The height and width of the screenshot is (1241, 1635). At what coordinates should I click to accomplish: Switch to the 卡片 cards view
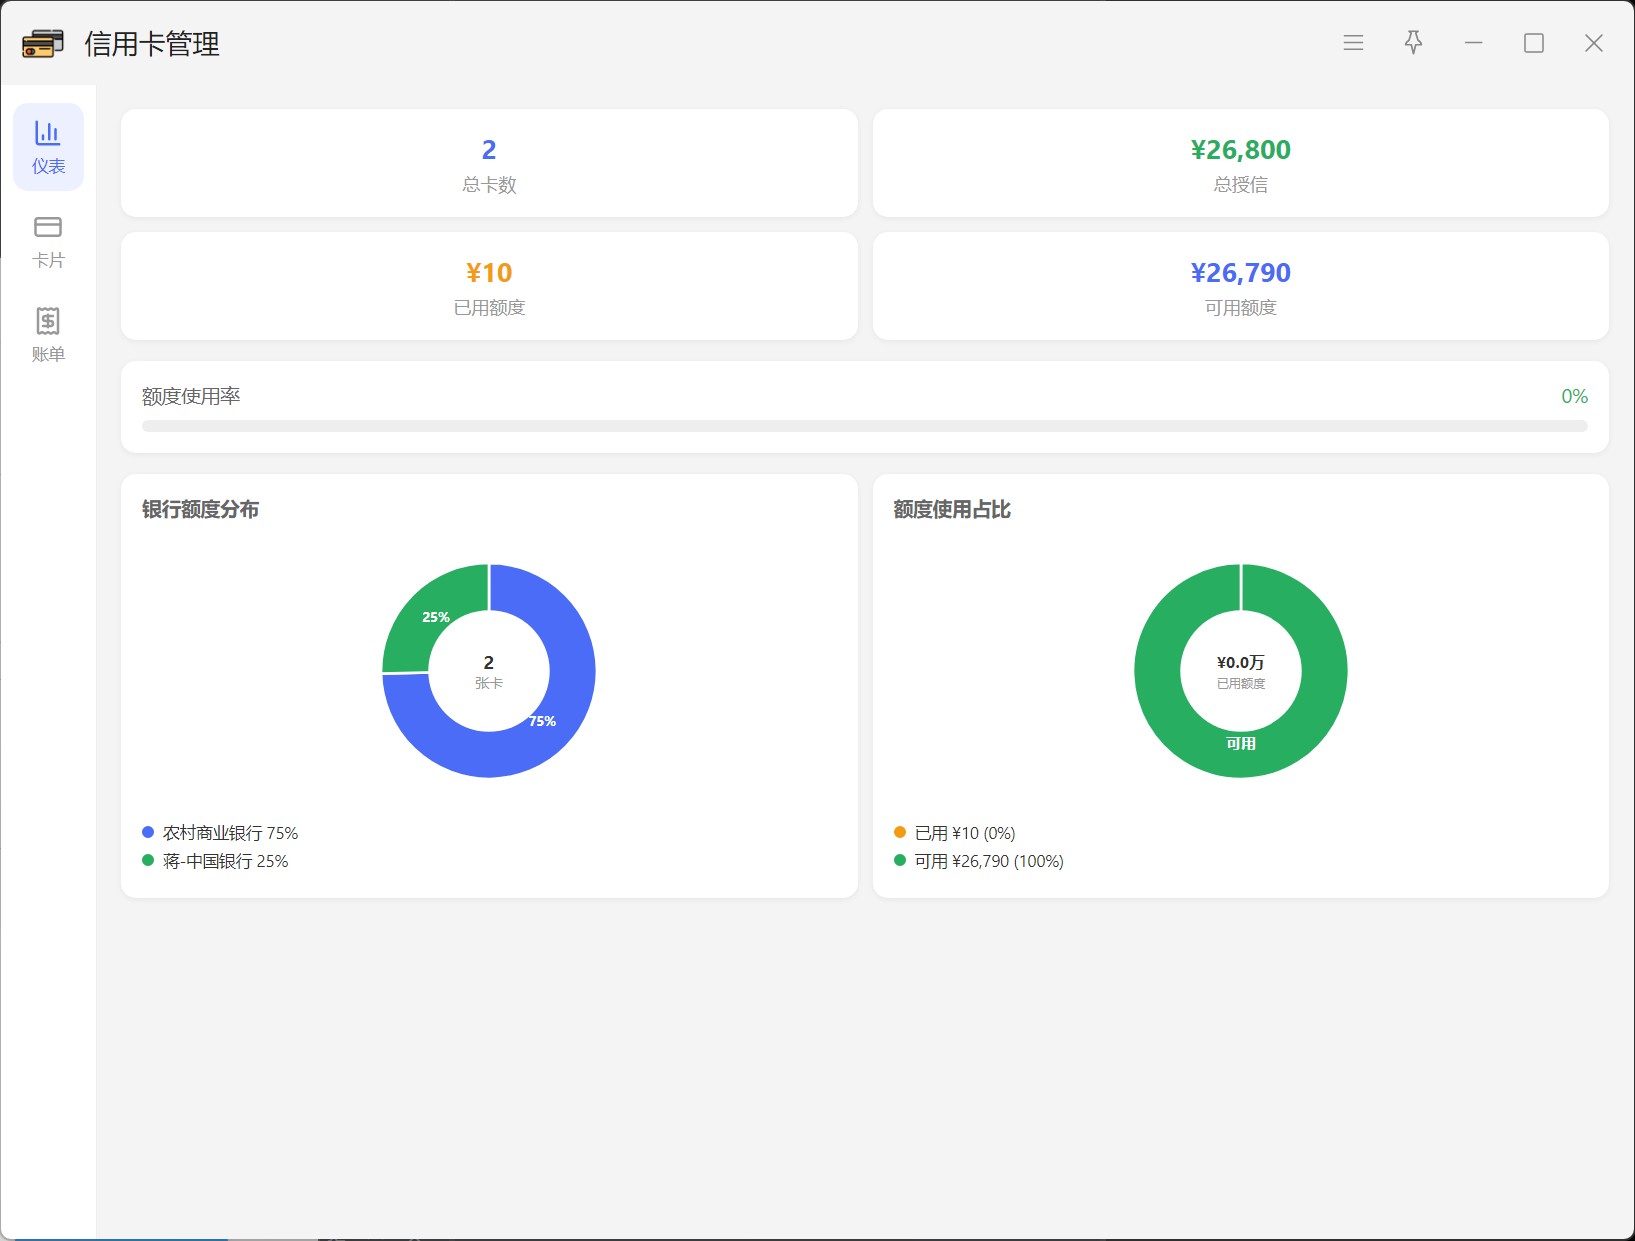point(48,242)
